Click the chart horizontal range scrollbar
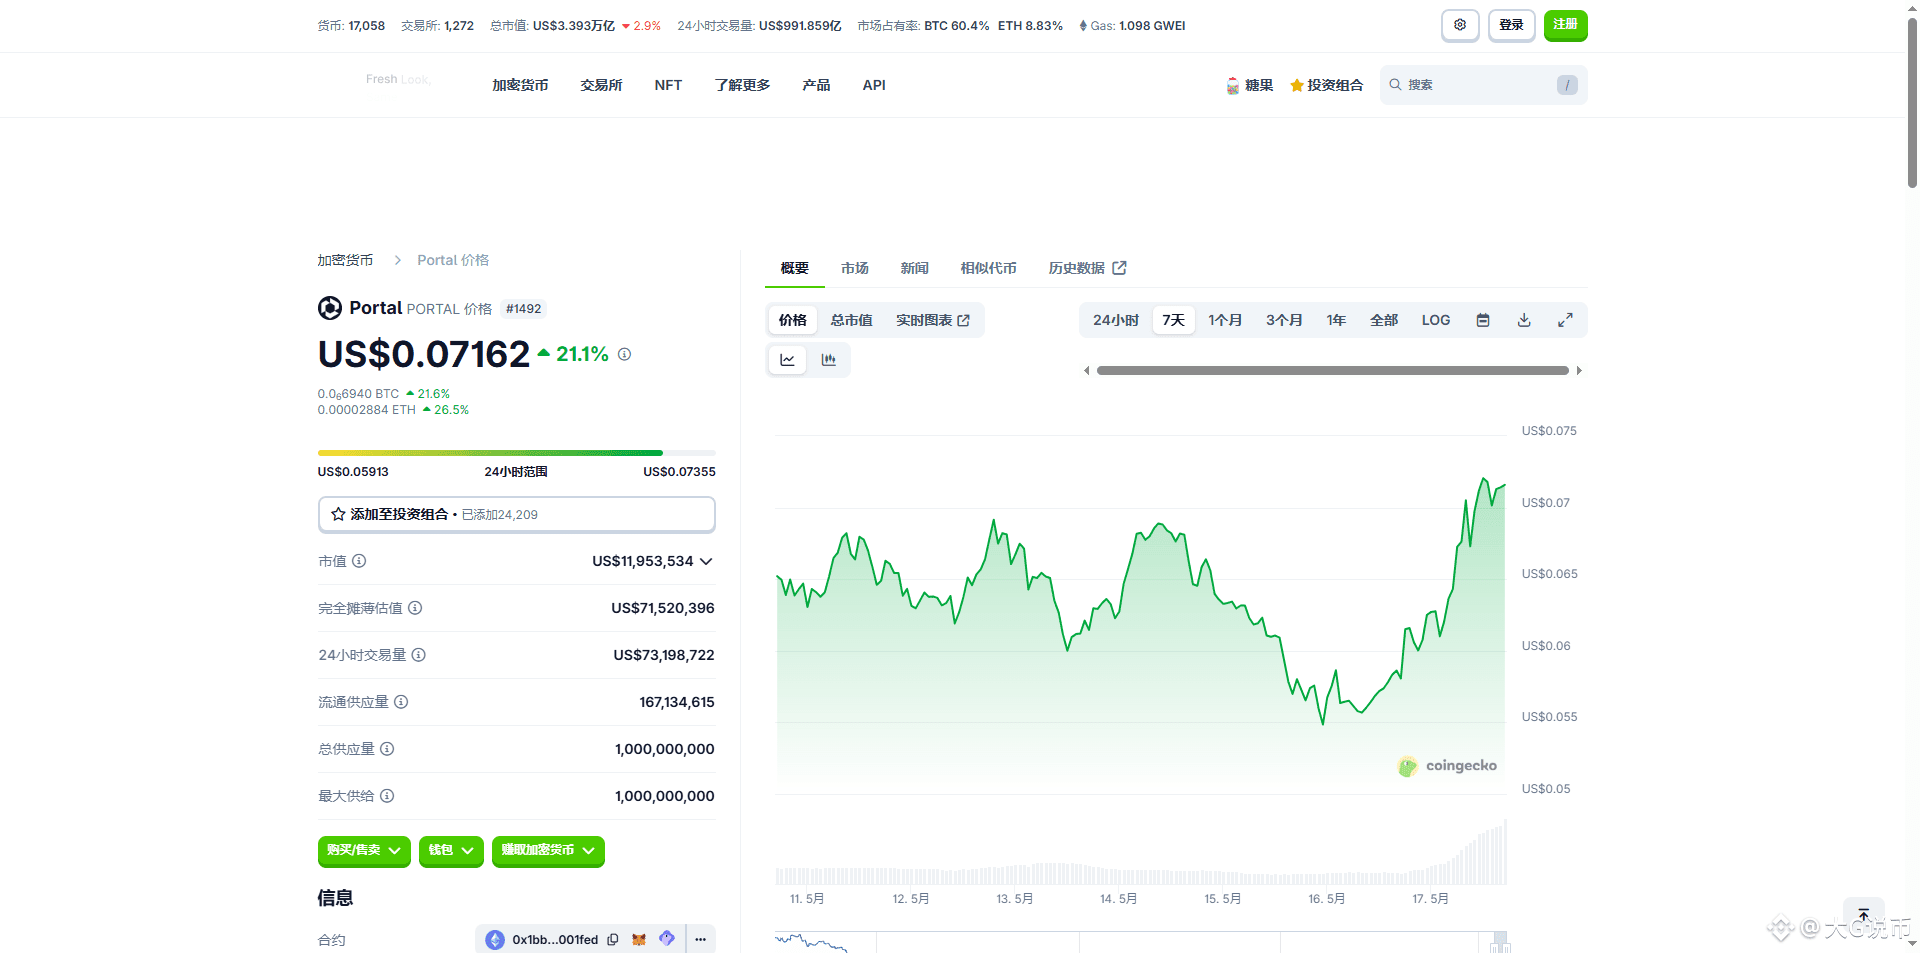 tap(1332, 370)
